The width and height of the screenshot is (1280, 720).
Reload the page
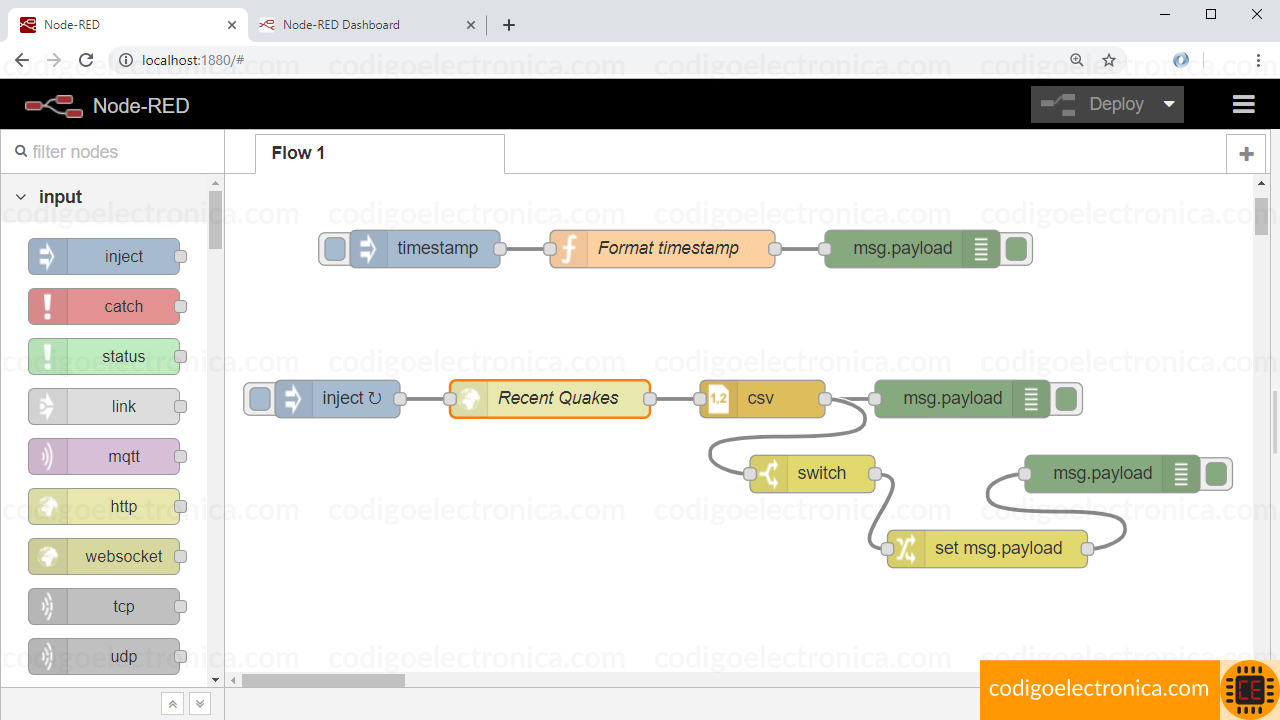[86, 60]
